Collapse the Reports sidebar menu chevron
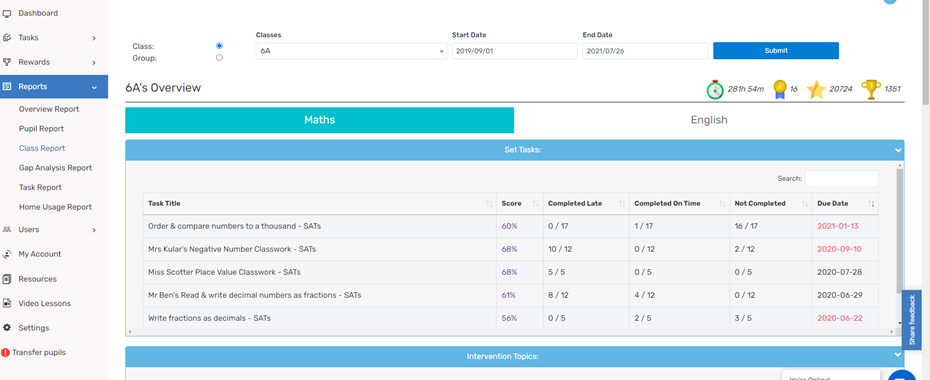 [x=94, y=87]
